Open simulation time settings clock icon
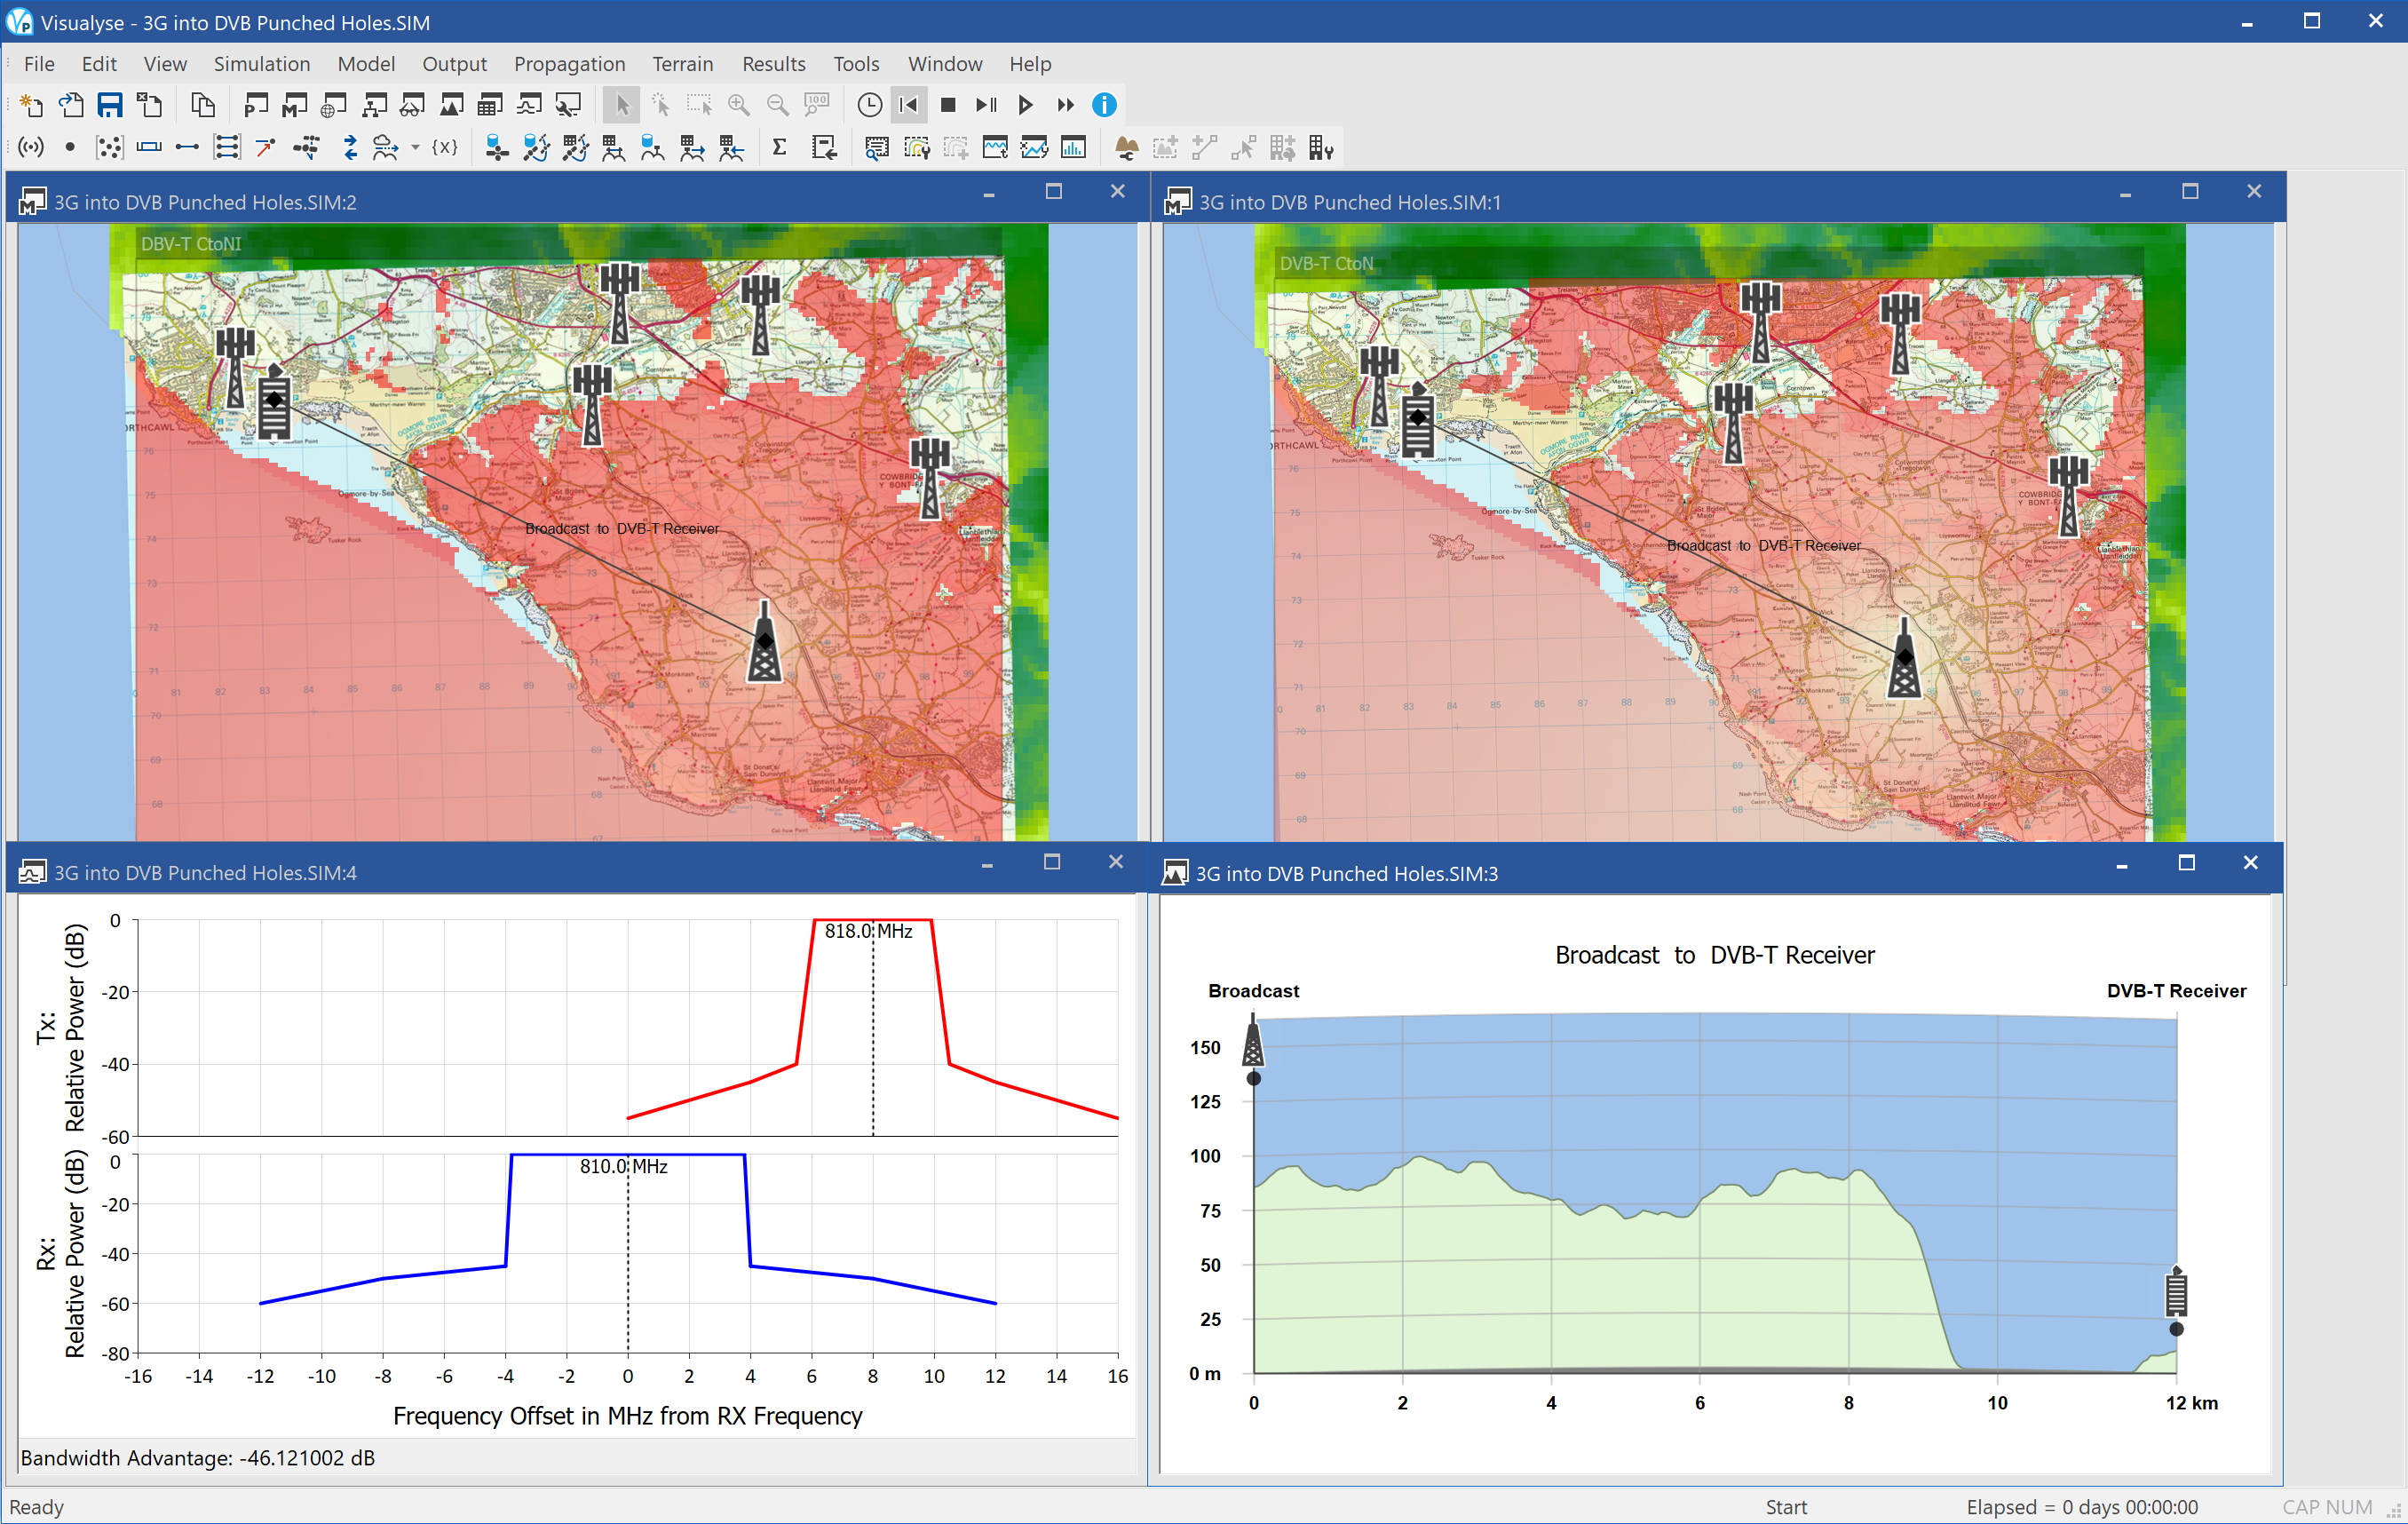The width and height of the screenshot is (2408, 1524). coord(870,105)
